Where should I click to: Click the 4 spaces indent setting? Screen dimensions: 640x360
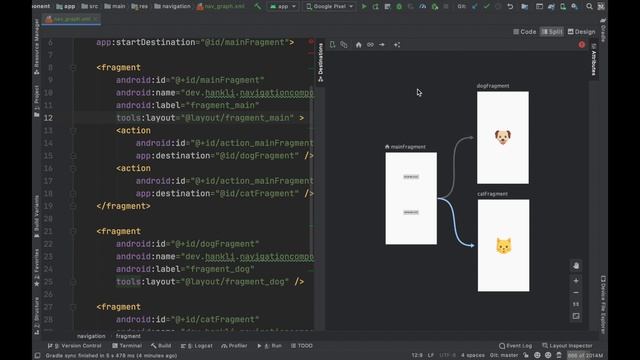coord(473,355)
